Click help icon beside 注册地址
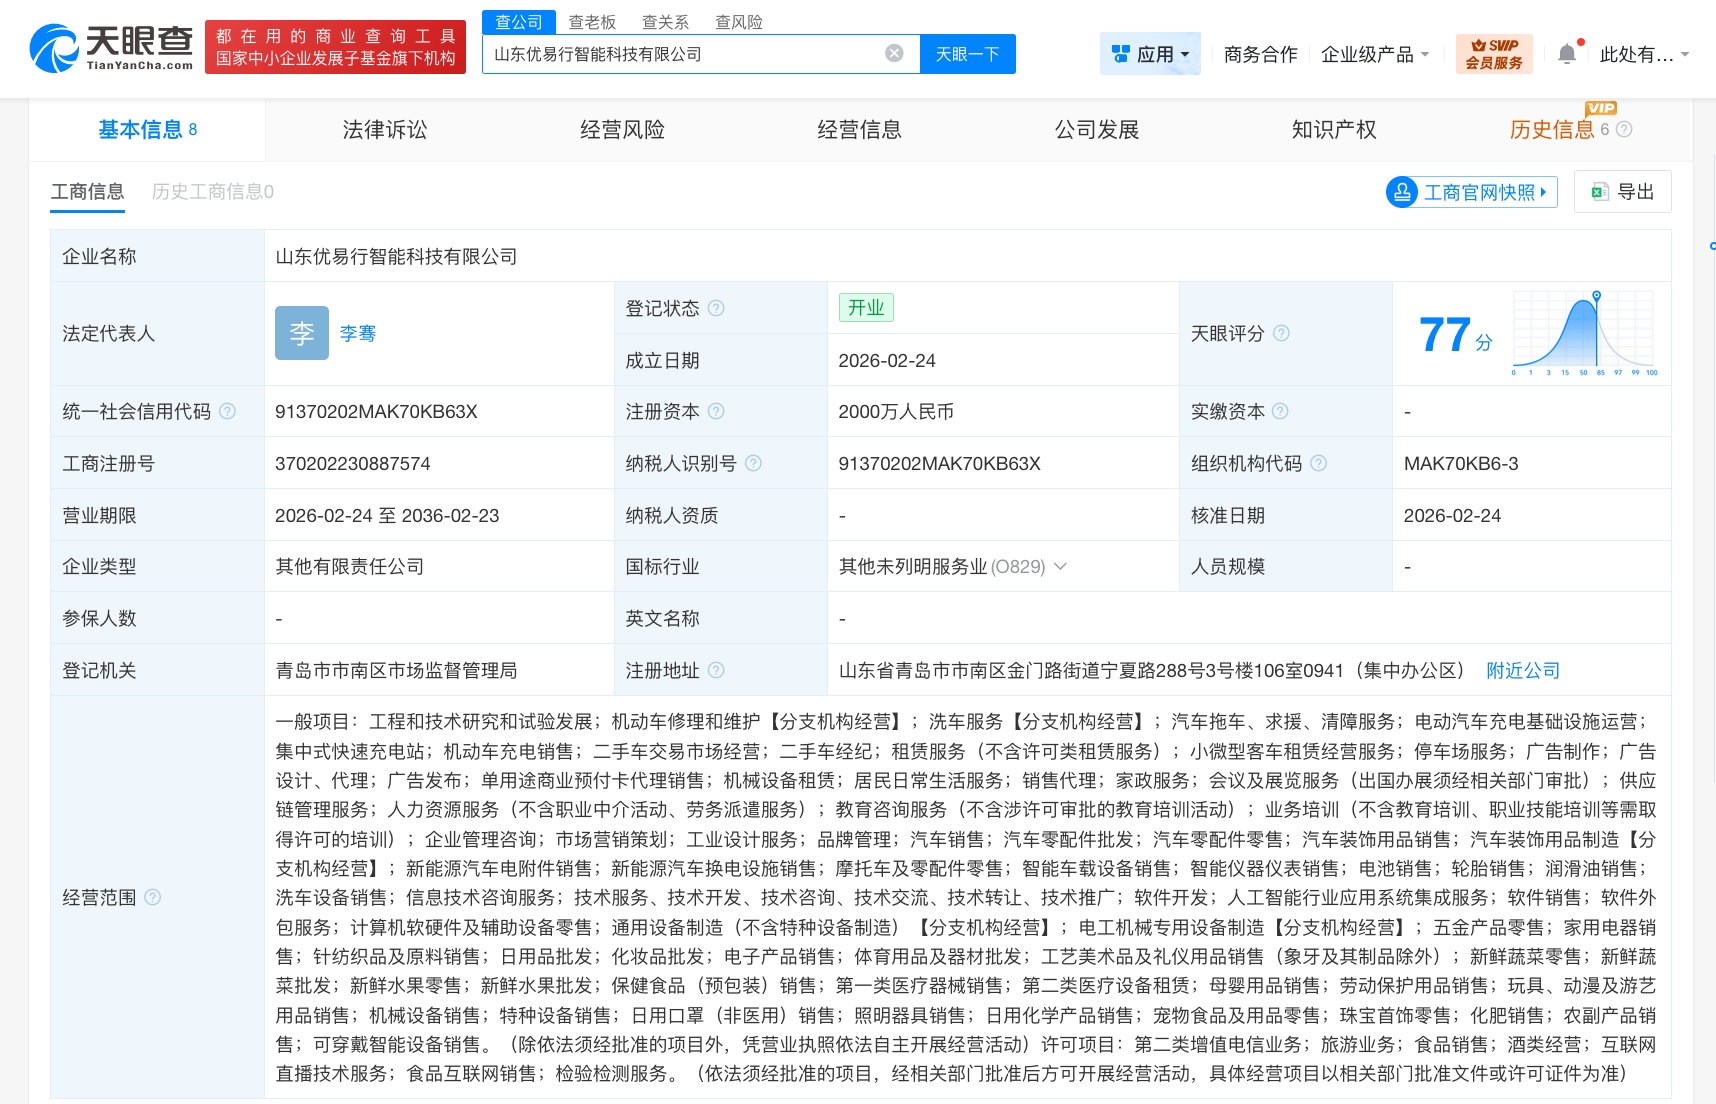 (716, 670)
